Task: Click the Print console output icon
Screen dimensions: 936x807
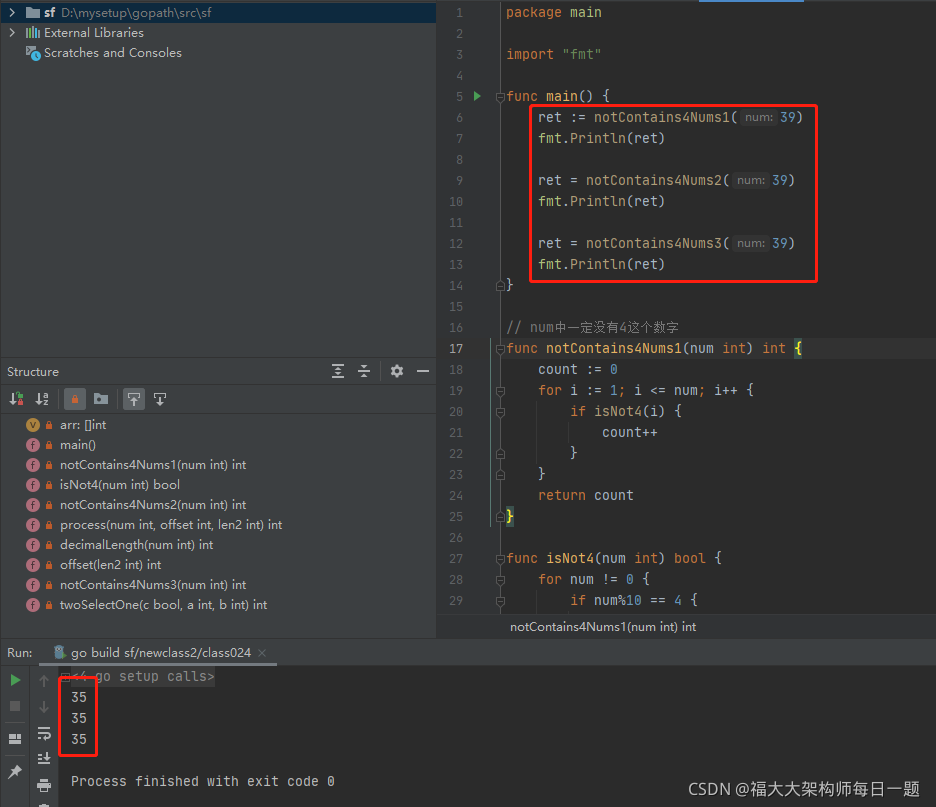Action: 44,785
